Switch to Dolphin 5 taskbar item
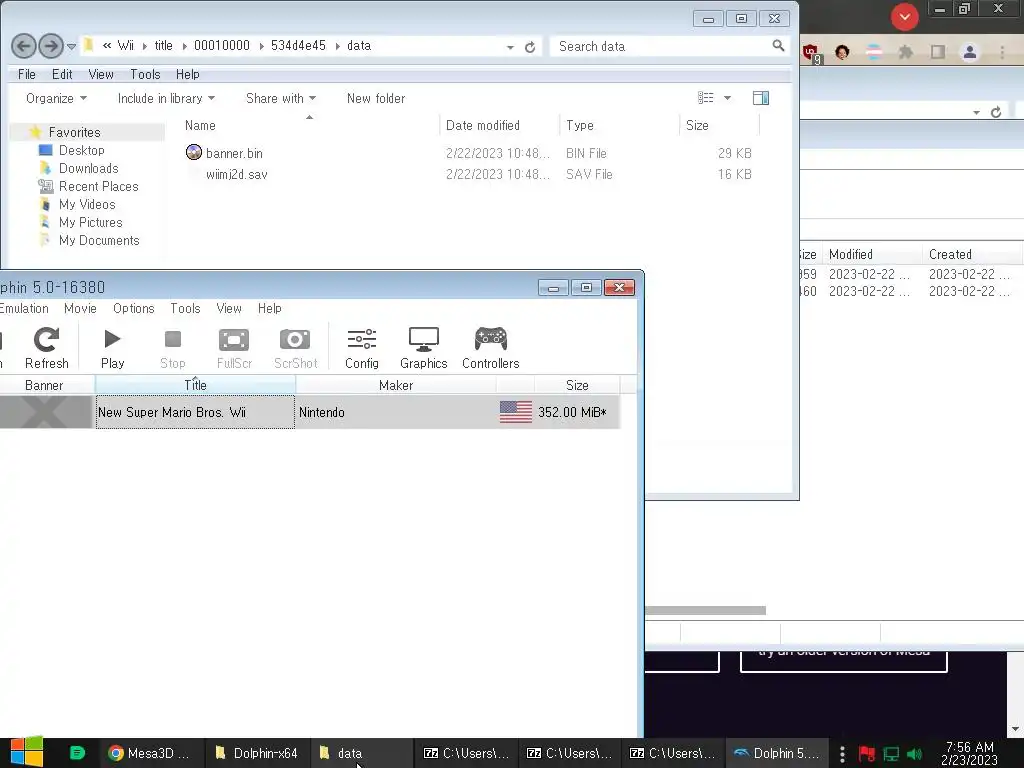This screenshot has height=768, width=1024. coord(777,753)
